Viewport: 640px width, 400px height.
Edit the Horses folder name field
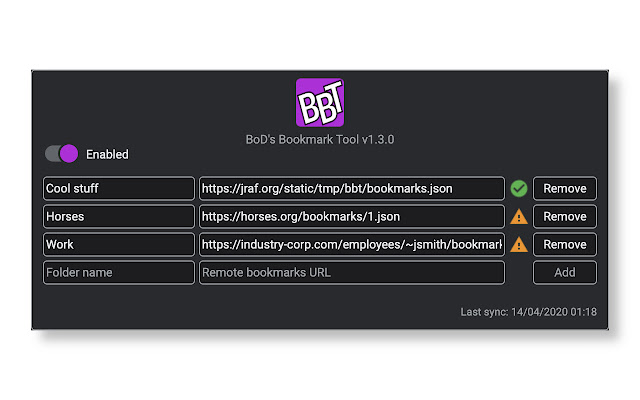pos(119,216)
